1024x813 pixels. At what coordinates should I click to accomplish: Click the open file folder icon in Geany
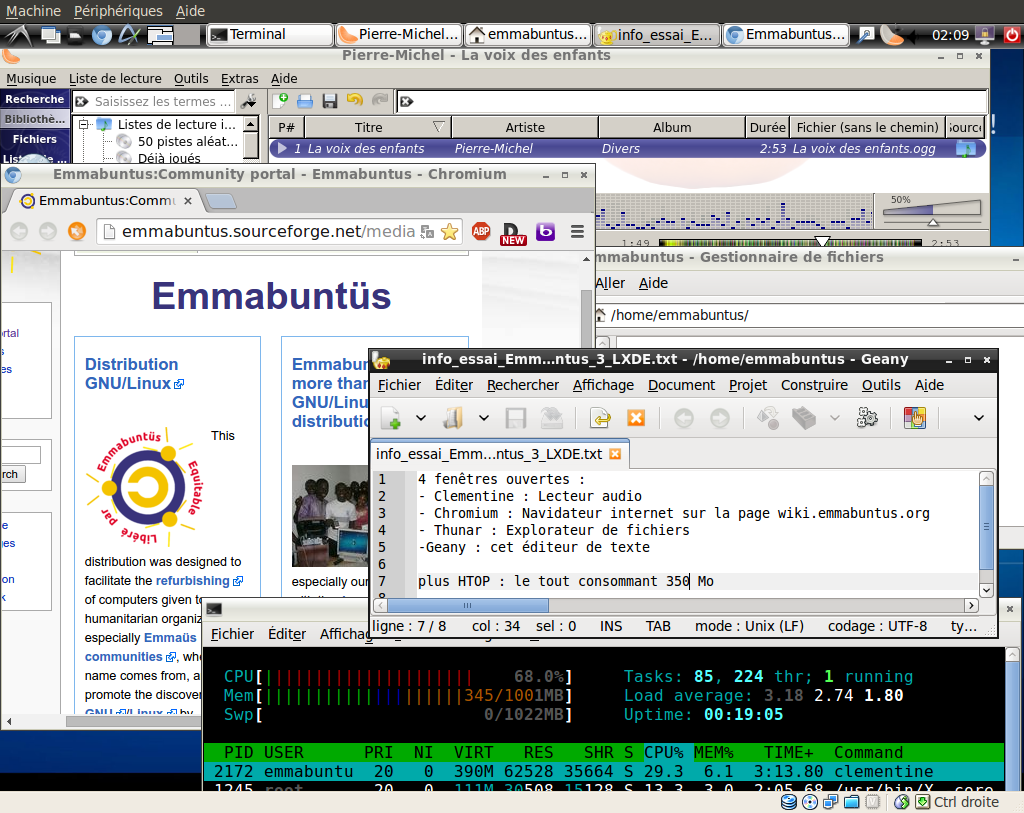453,418
